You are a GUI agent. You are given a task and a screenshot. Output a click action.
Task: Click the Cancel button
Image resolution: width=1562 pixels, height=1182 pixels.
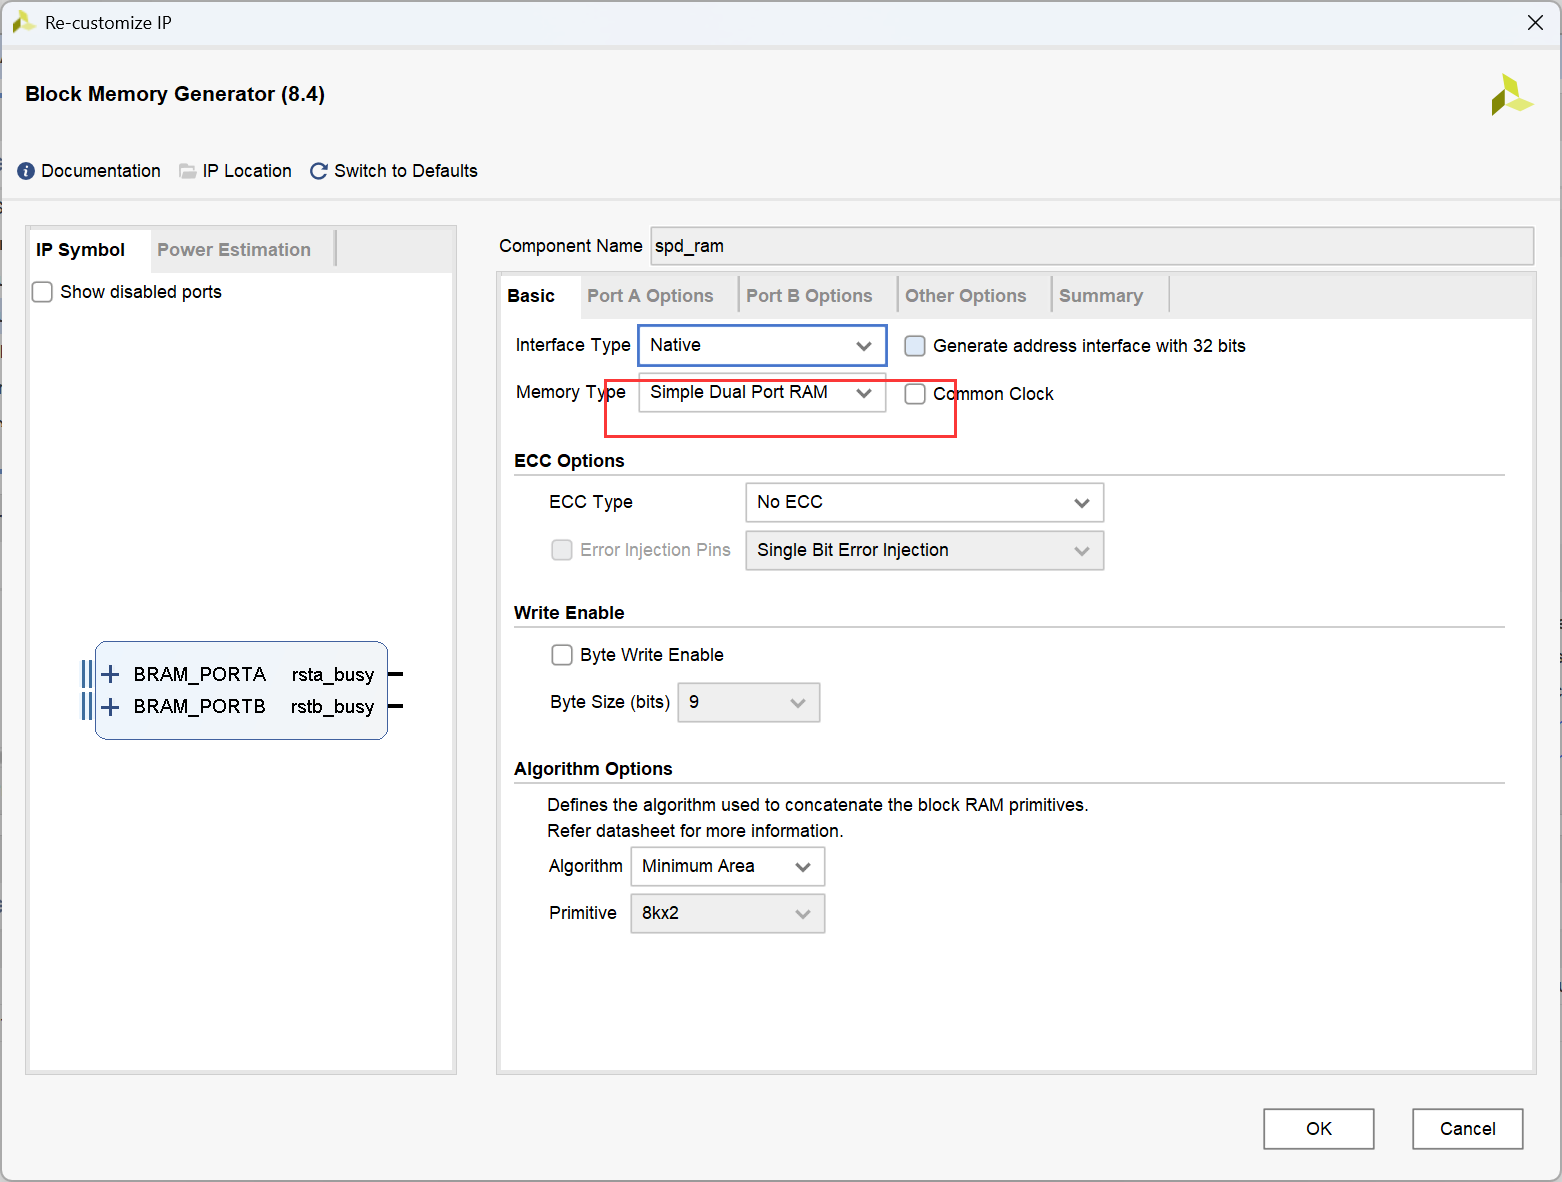(1467, 1129)
